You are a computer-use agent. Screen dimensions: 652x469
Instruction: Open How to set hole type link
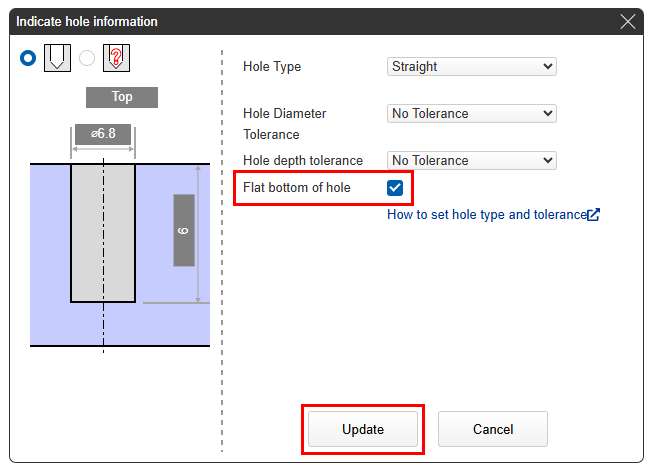point(486,214)
